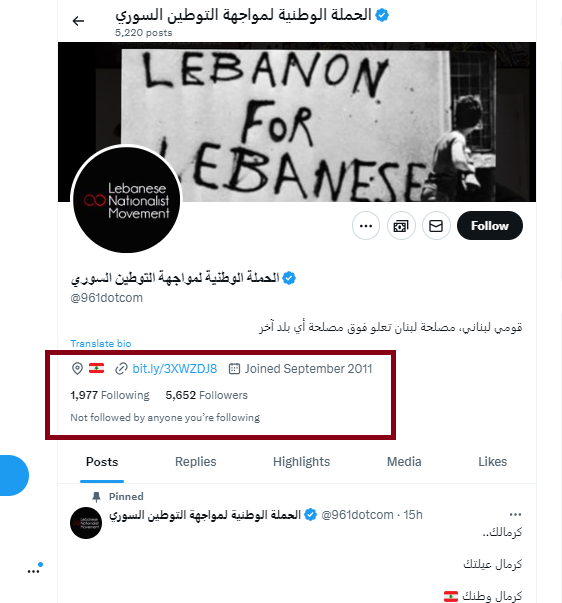
Task: Open the bit.ly/3XWZDJ8 link
Action: 175,368
